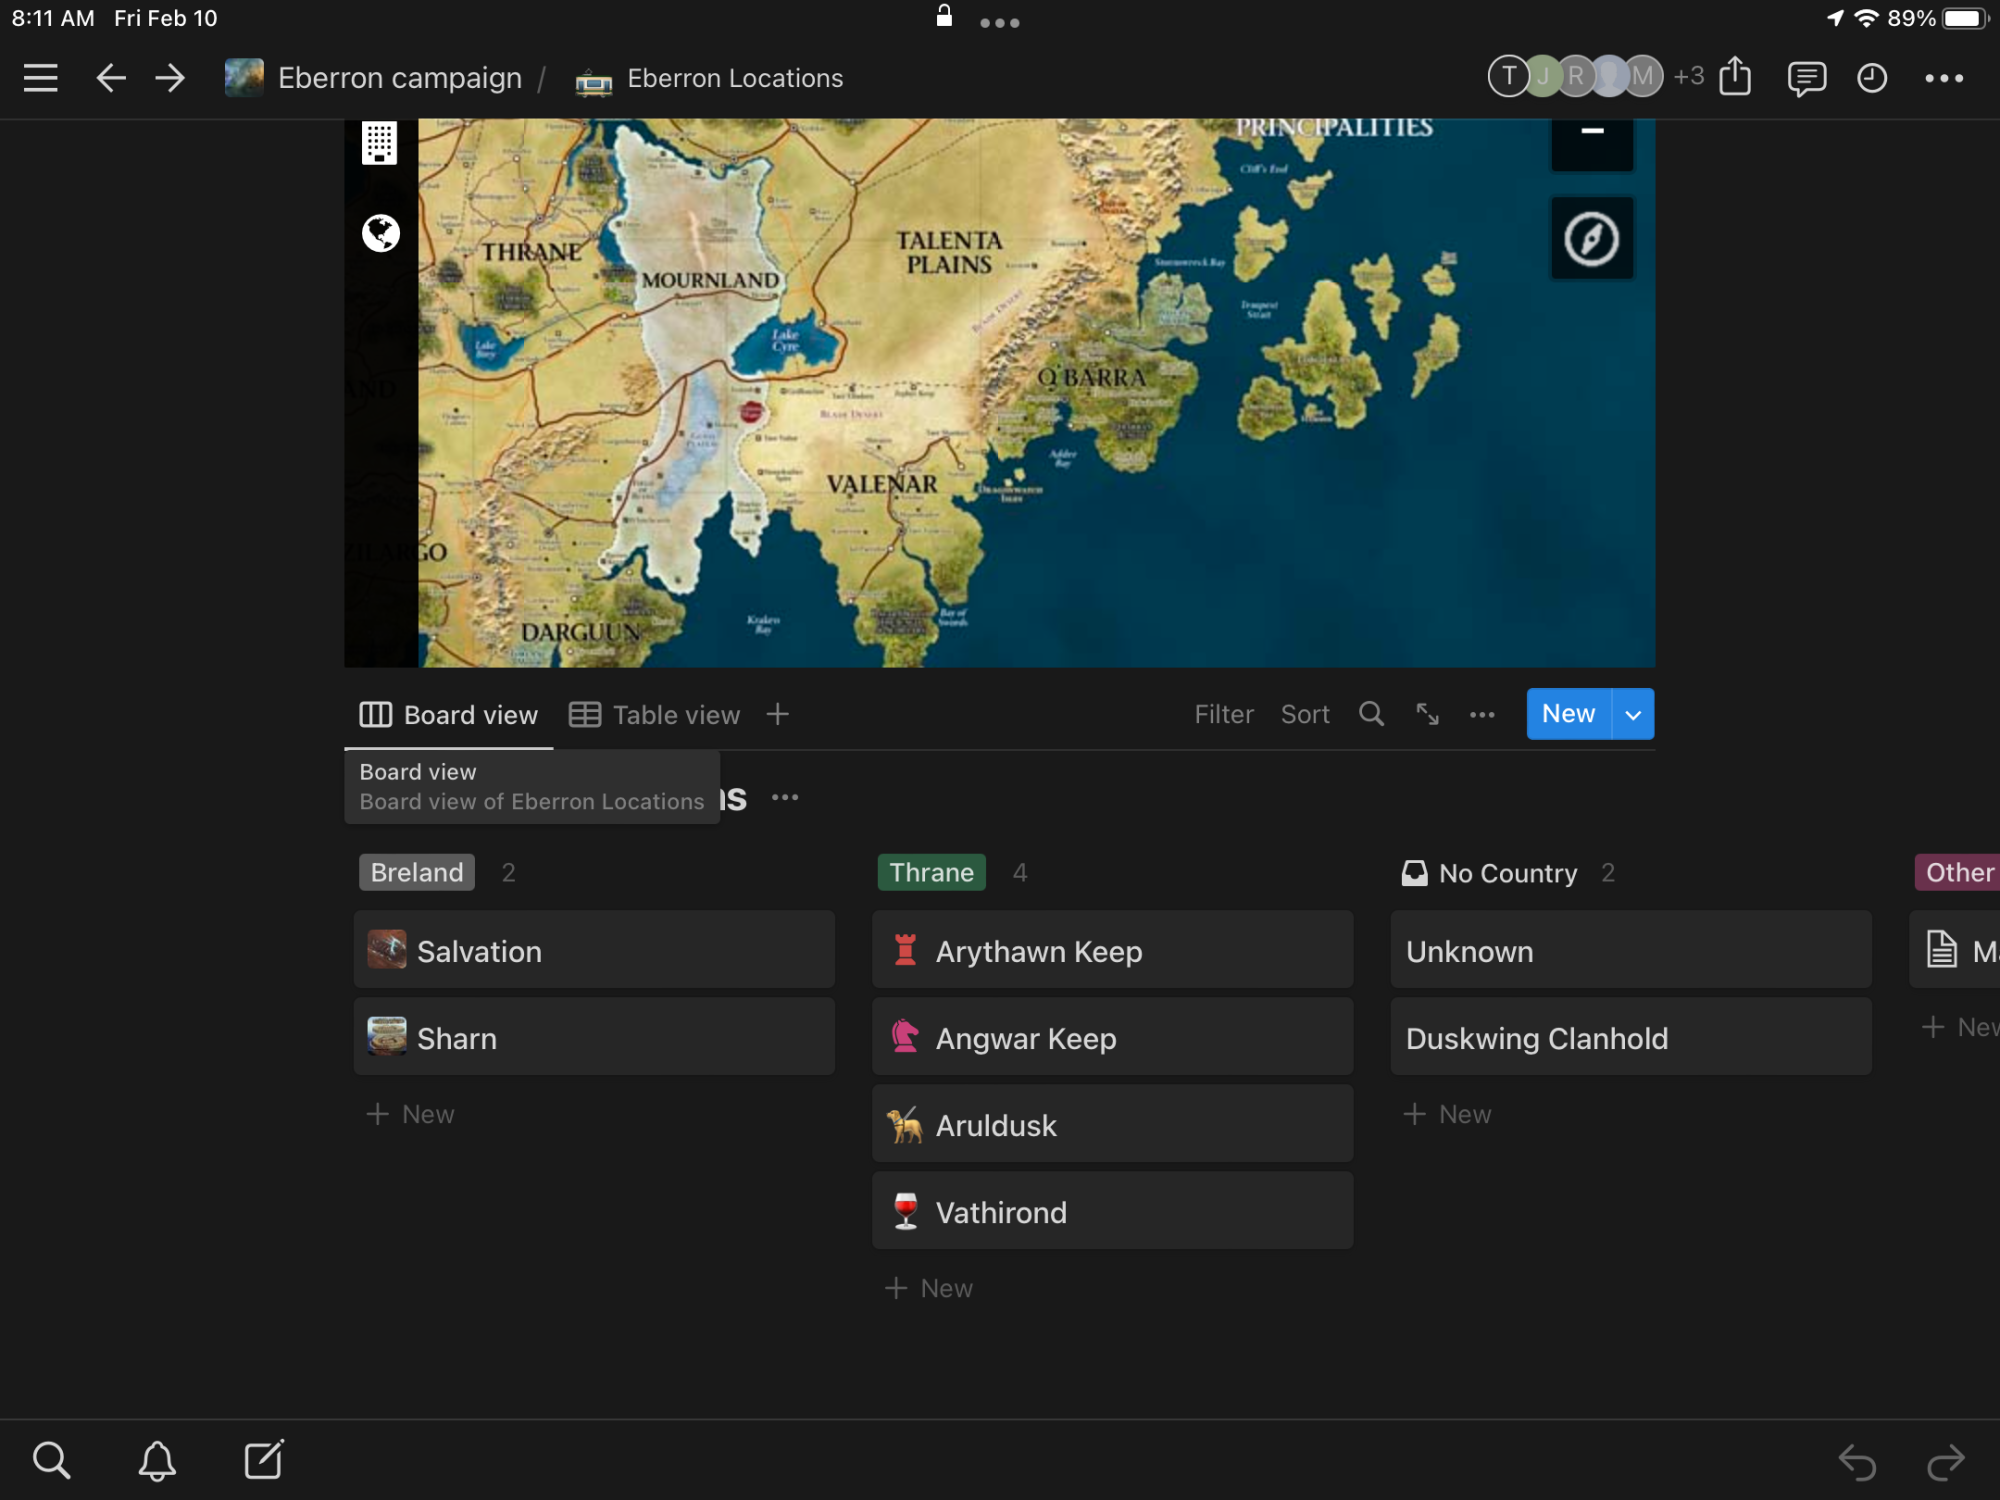The width and height of the screenshot is (2000, 1500).
Task: Go forward with the right arrow
Action: (170, 78)
